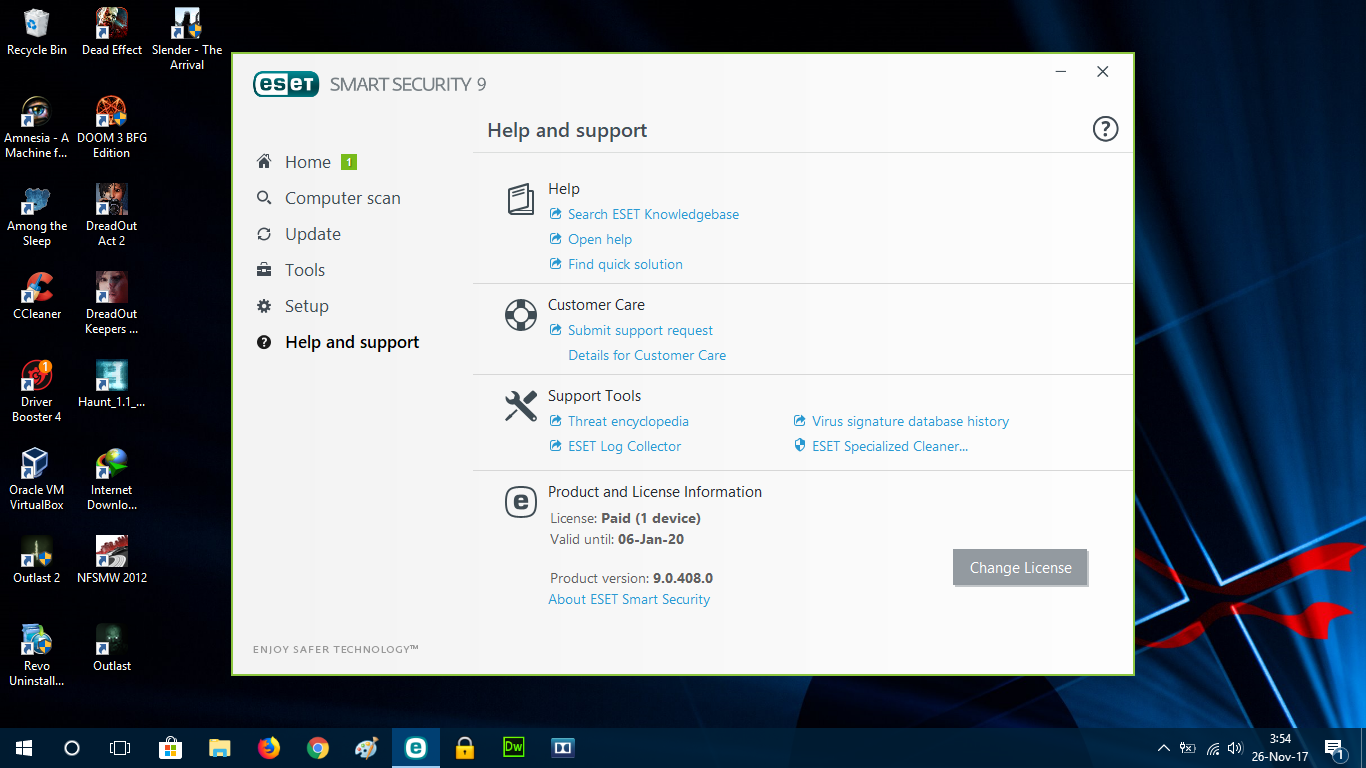Open Firefox from the taskbar
The image size is (1366, 768).
click(269, 747)
